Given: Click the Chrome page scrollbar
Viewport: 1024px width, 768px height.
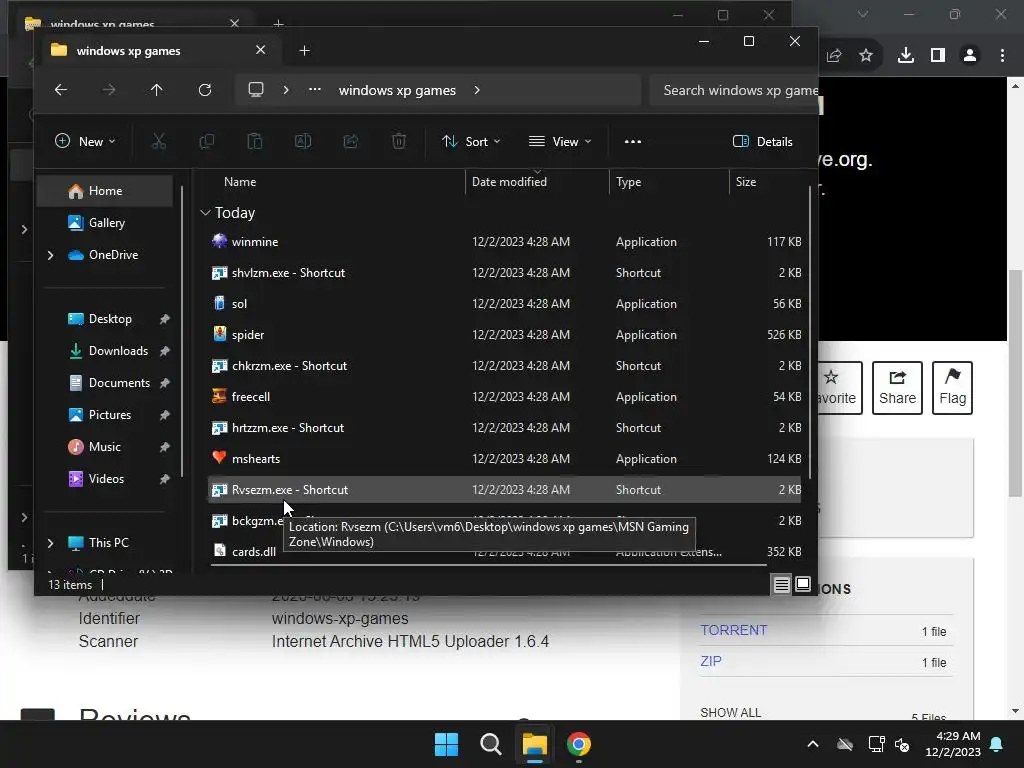Looking at the screenshot, I should (1014, 383).
